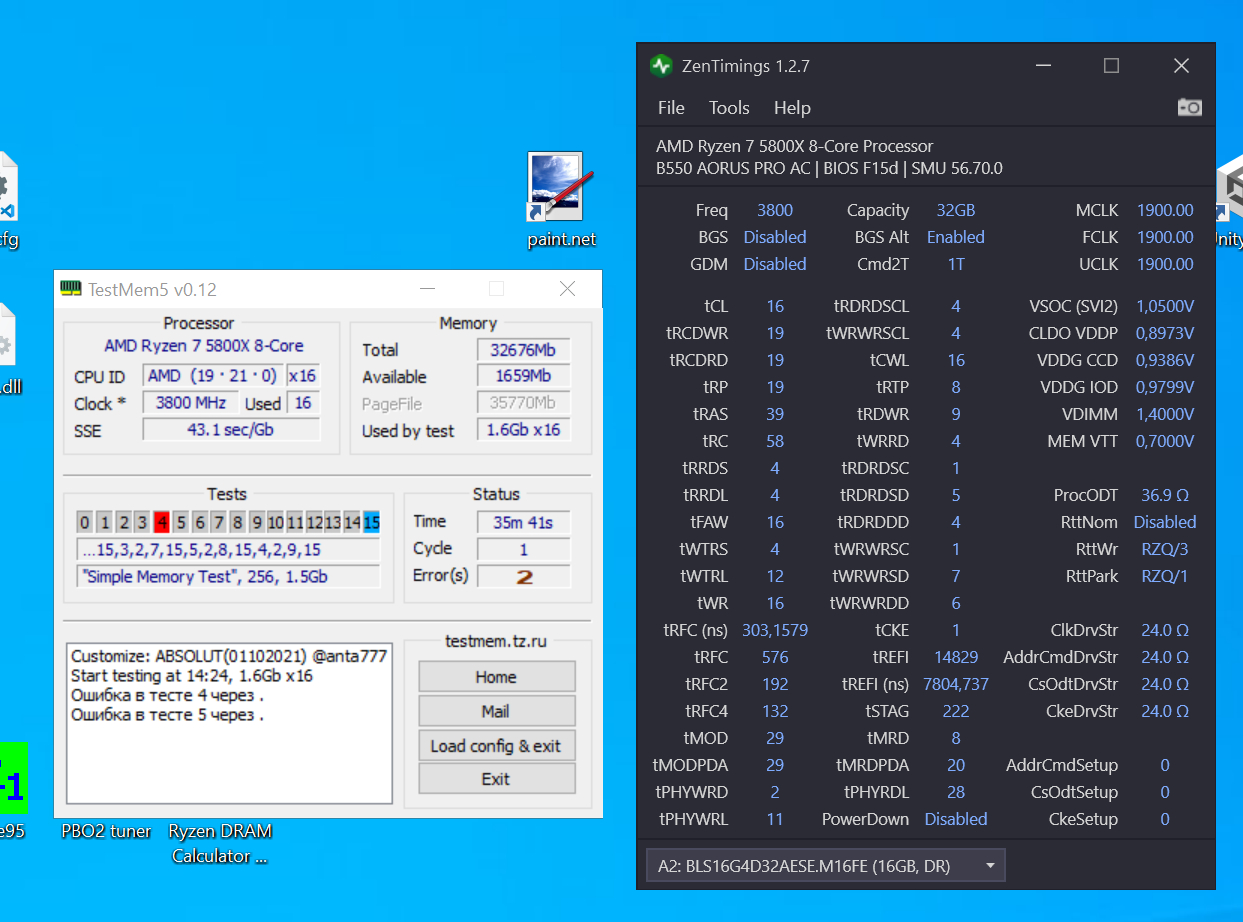Click the MCLK 1900.00 value
1243x922 pixels.
1165,210
